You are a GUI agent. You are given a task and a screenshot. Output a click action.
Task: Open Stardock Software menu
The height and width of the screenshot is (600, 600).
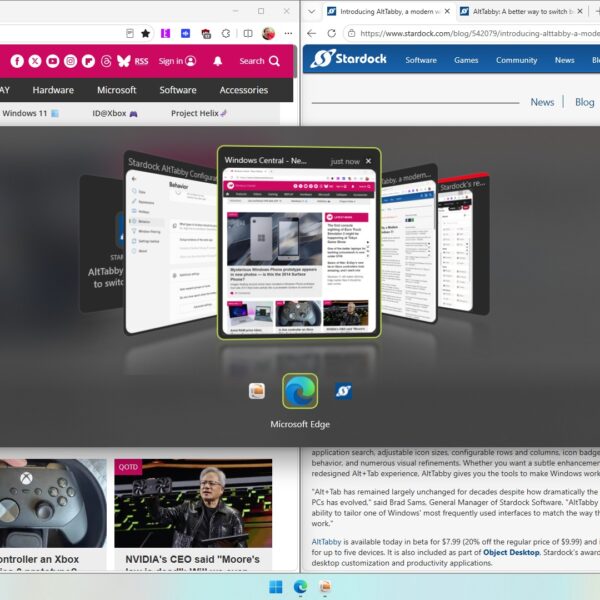click(421, 60)
